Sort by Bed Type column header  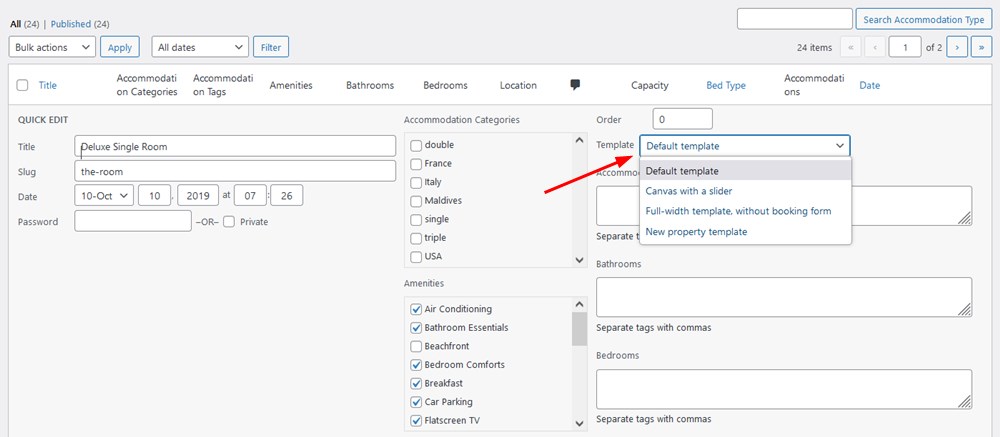[726, 85]
